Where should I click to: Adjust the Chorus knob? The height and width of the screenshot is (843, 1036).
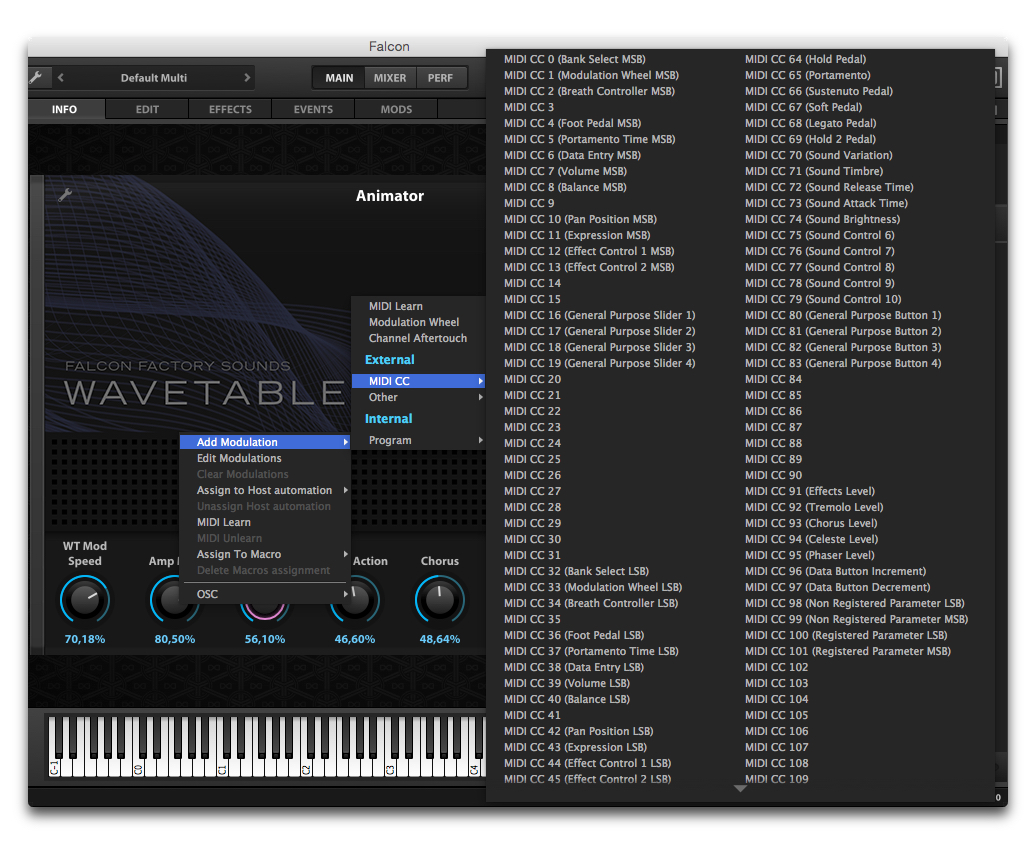click(x=439, y=600)
